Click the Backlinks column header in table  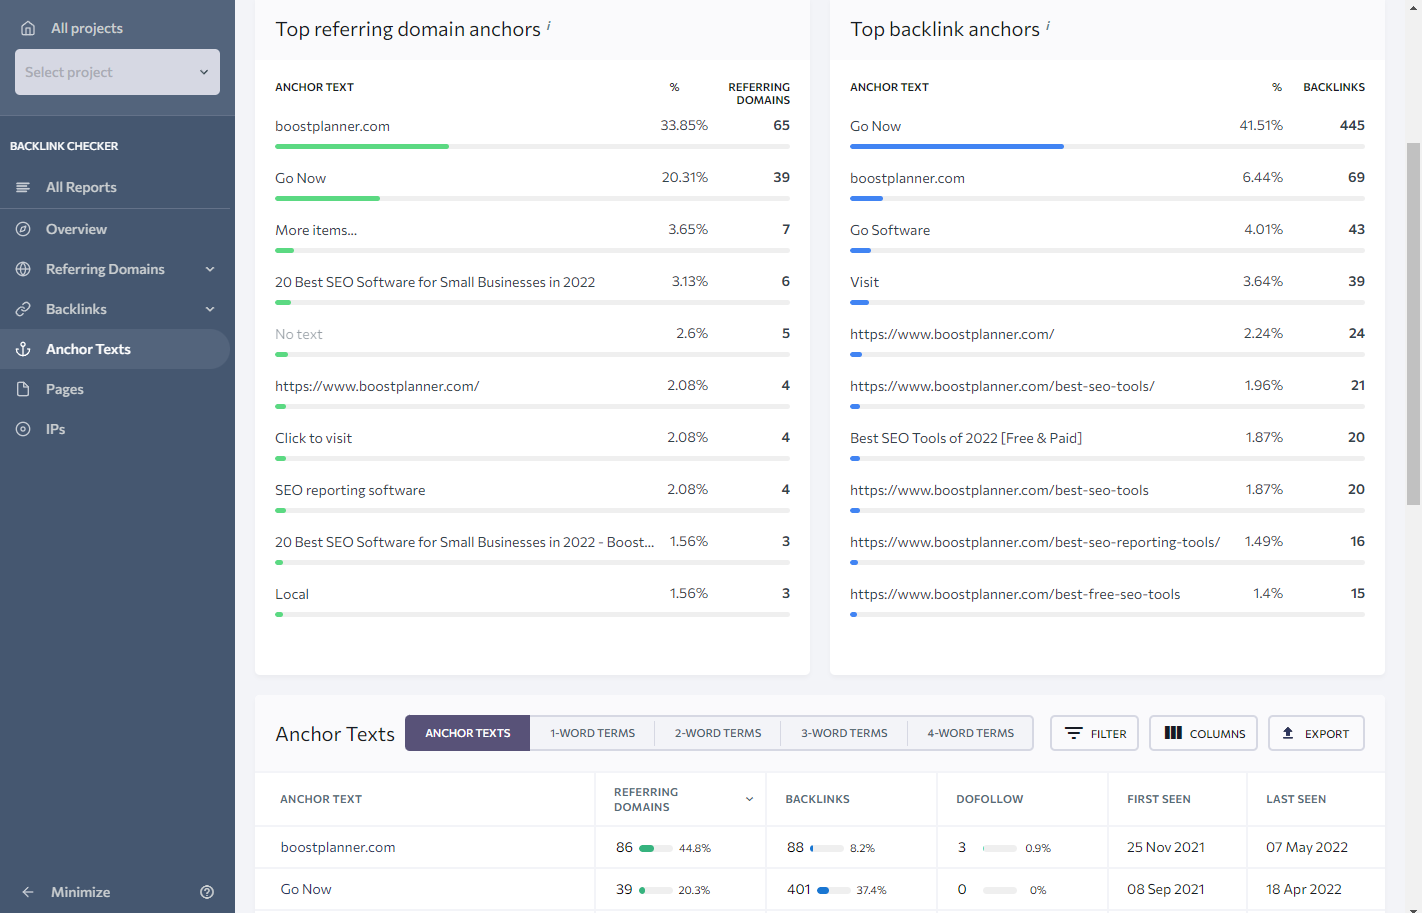coord(817,799)
